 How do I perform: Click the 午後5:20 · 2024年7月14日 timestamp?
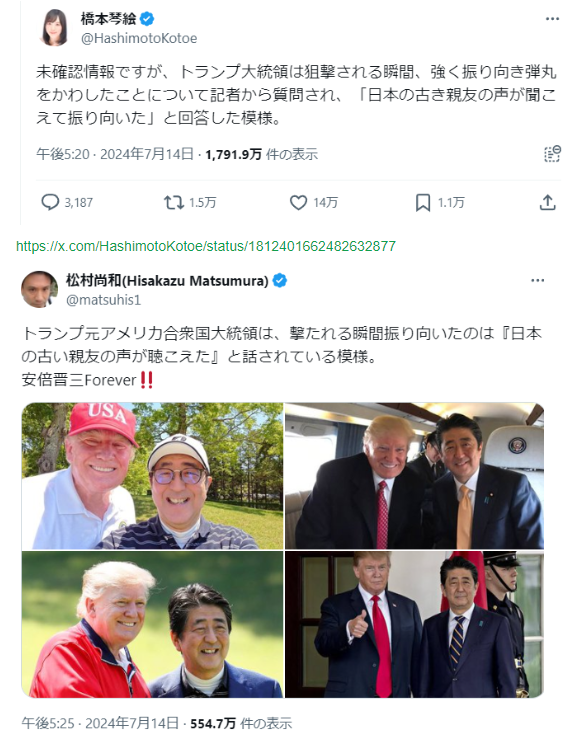point(115,154)
